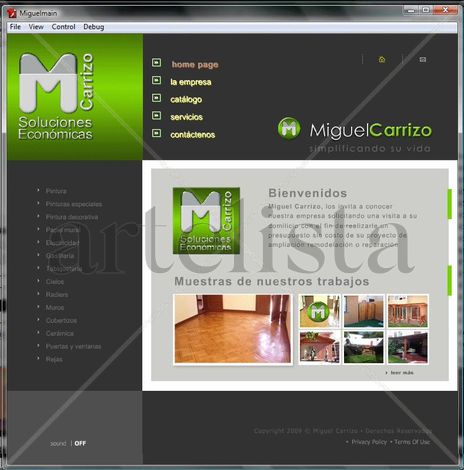This screenshot has width=464, height=470.
Task: Click the yellow home icon at top right
Action: [x=382, y=60]
